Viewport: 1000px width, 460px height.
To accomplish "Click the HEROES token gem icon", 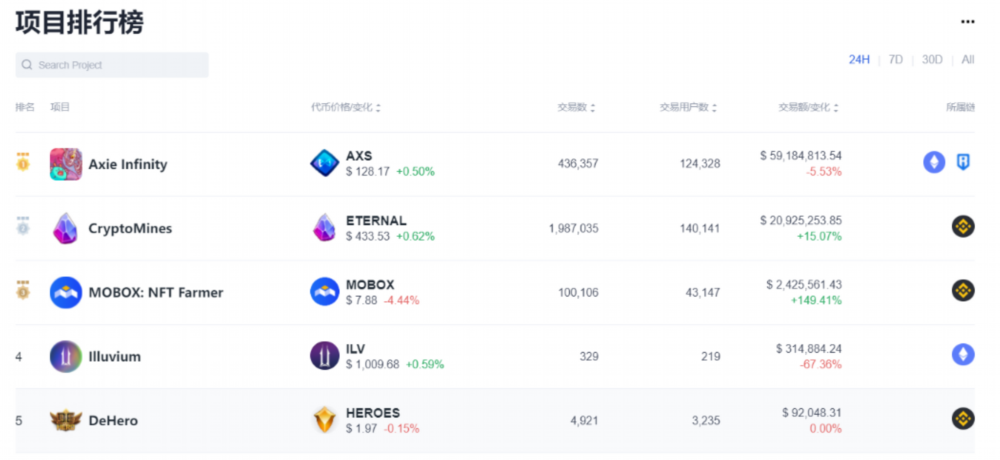I will pyautogui.click(x=325, y=420).
